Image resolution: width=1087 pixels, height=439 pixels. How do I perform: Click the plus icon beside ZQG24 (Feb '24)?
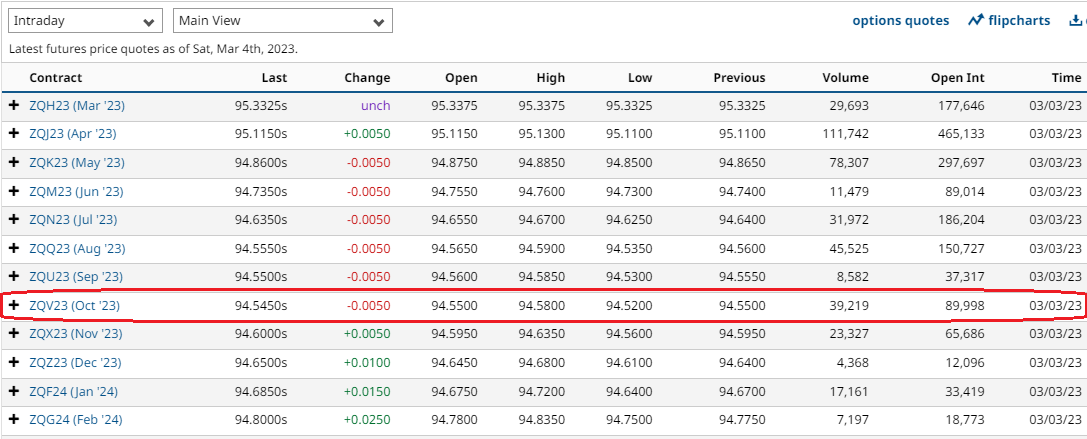pos(14,420)
